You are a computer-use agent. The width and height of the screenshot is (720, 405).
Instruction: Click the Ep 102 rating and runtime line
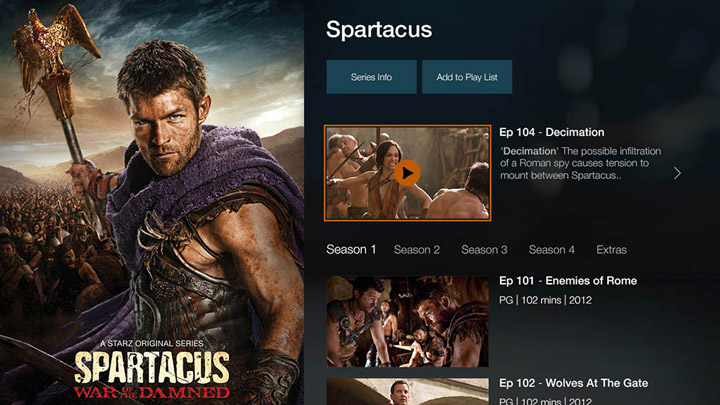[x=546, y=401]
